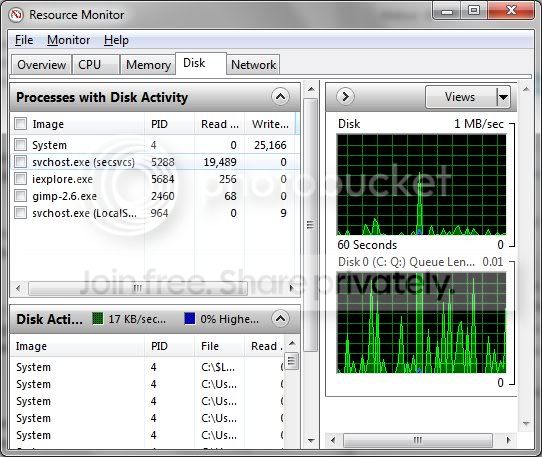542x457 pixels.
Task: Switch to the CPU tab
Action: coord(96,65)
